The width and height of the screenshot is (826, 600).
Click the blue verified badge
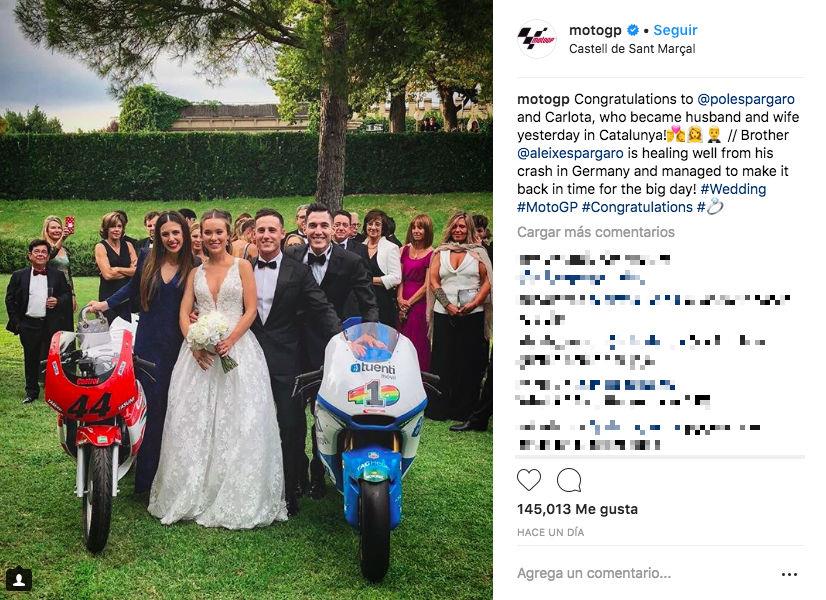(x=633, y=31)
